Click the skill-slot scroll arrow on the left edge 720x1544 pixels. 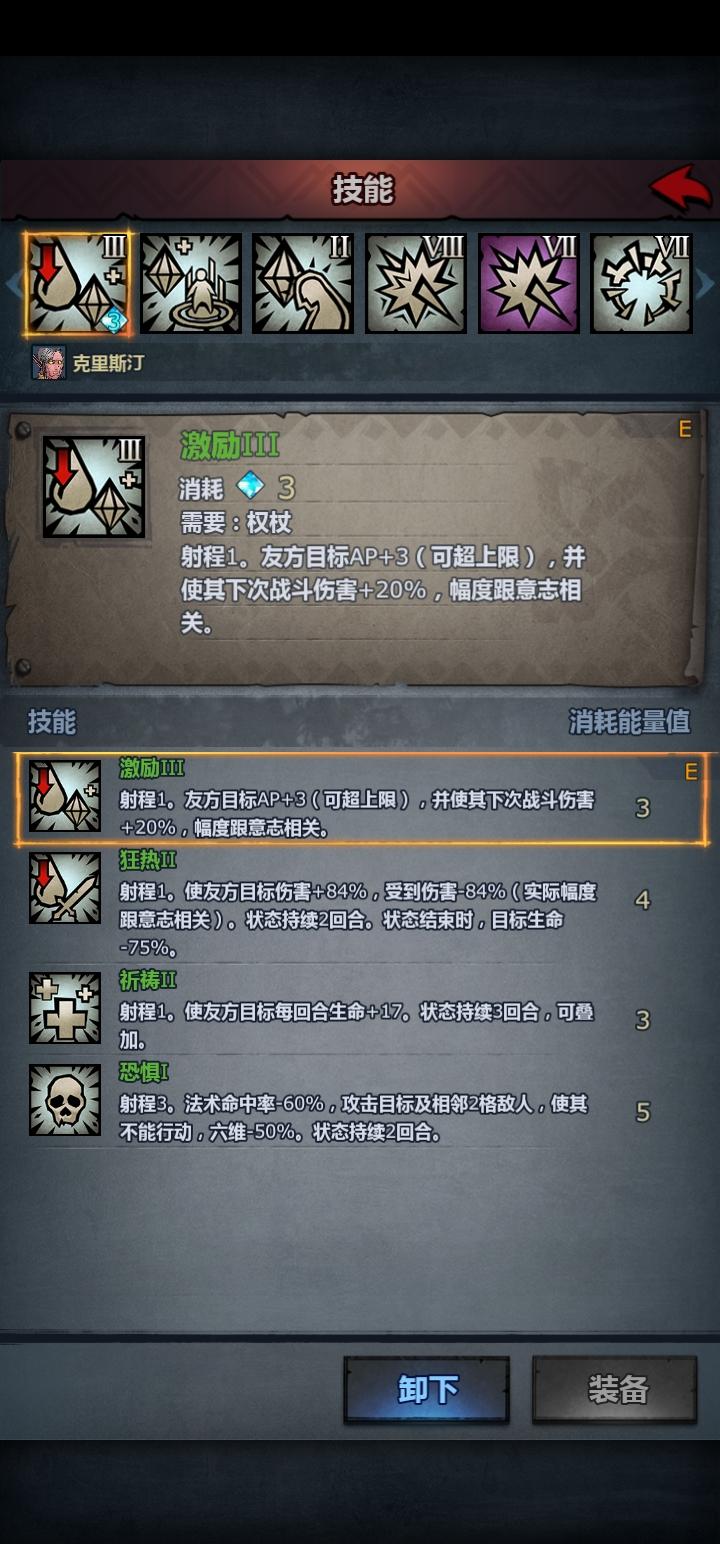(x=12, y=284)
